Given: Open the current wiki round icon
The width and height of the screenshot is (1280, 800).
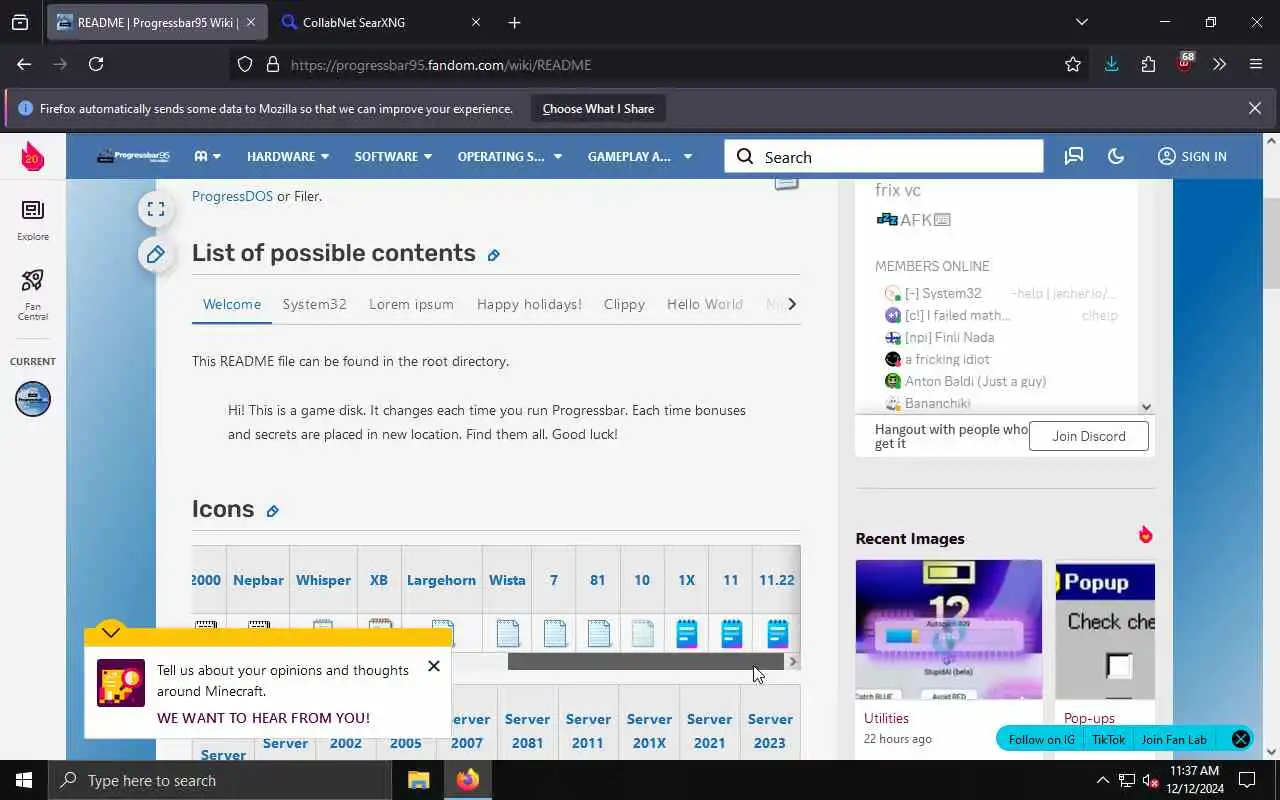Looking at the screenshot, I should point(33,399).
